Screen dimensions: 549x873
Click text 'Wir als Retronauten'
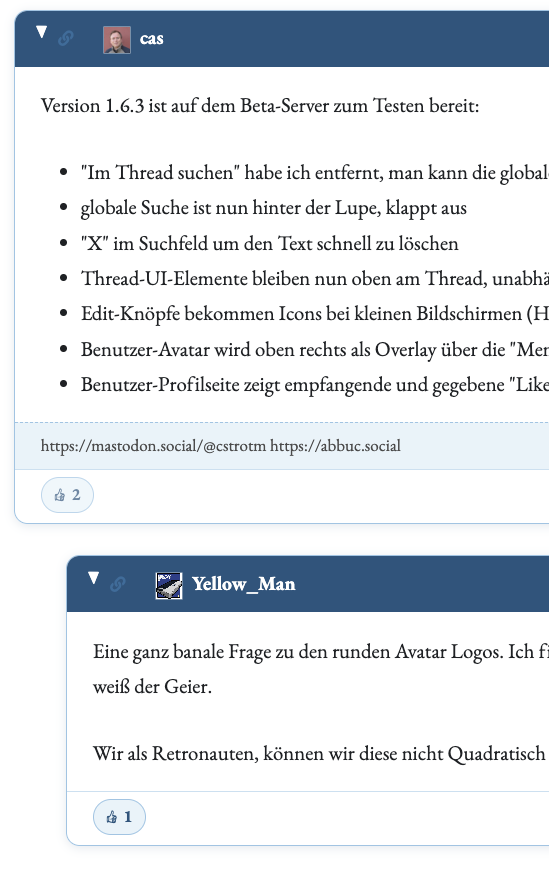pyautogui.click(x=176, y=754)
